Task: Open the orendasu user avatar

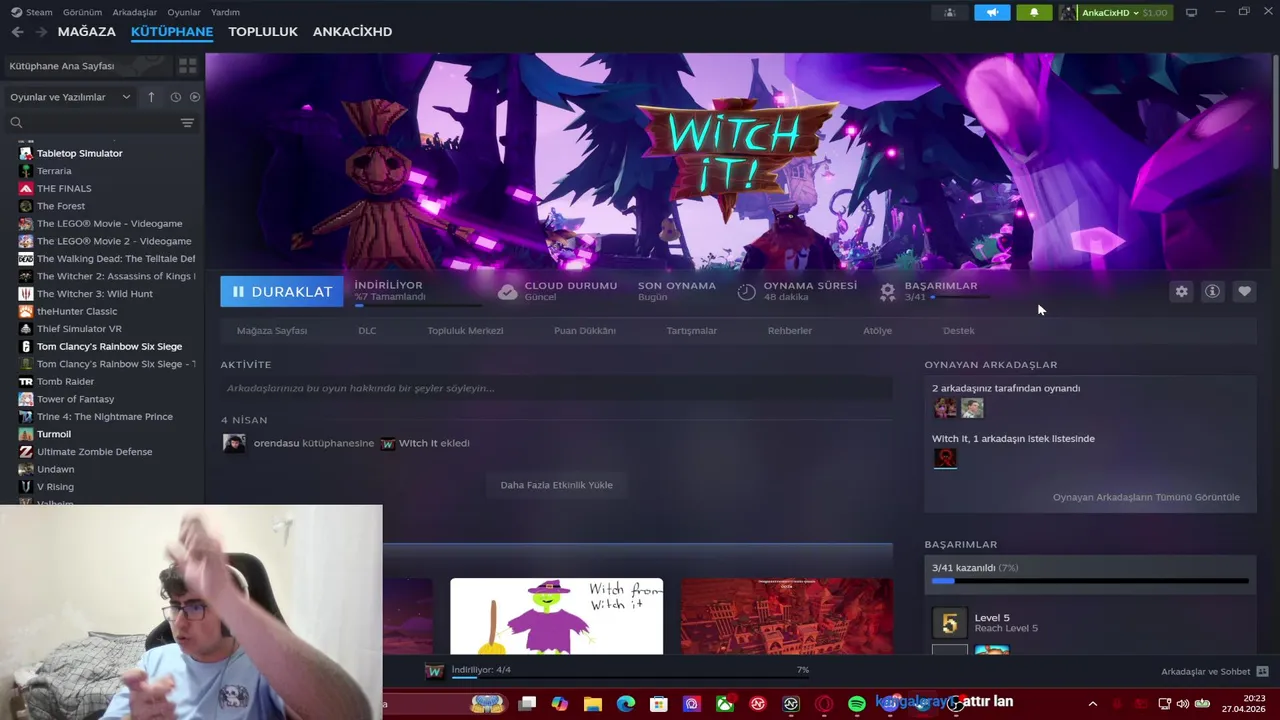Action: tap(234, 443)
